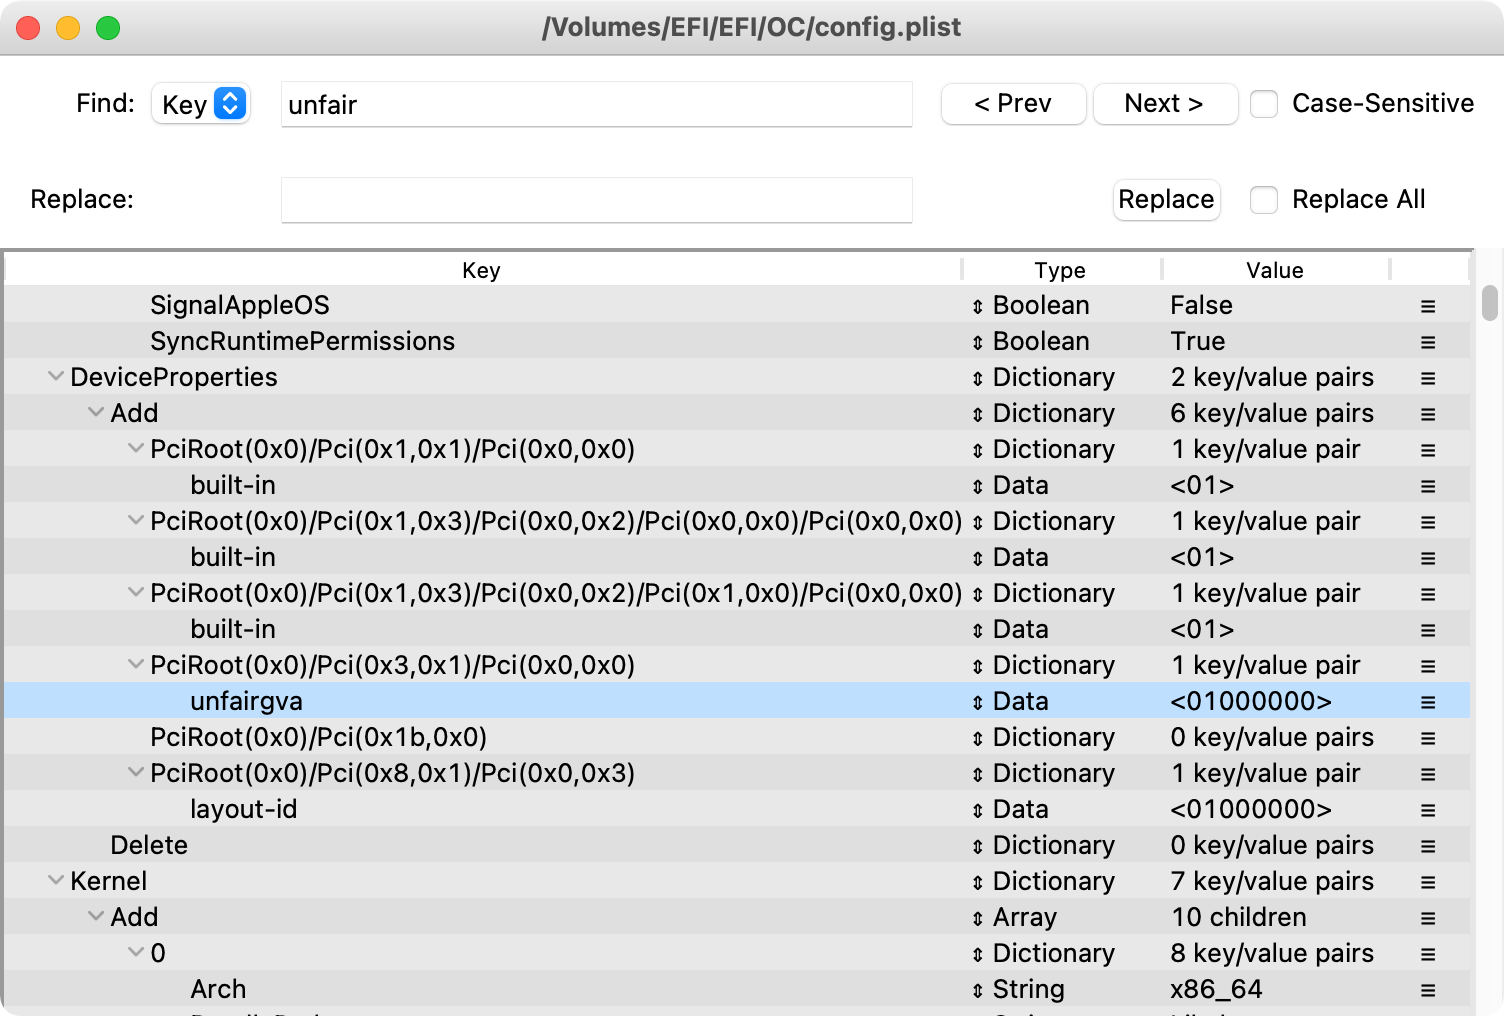Enable the Case-Sensitive checkbox
1504x1016 pixels.
coord(1264,104)
